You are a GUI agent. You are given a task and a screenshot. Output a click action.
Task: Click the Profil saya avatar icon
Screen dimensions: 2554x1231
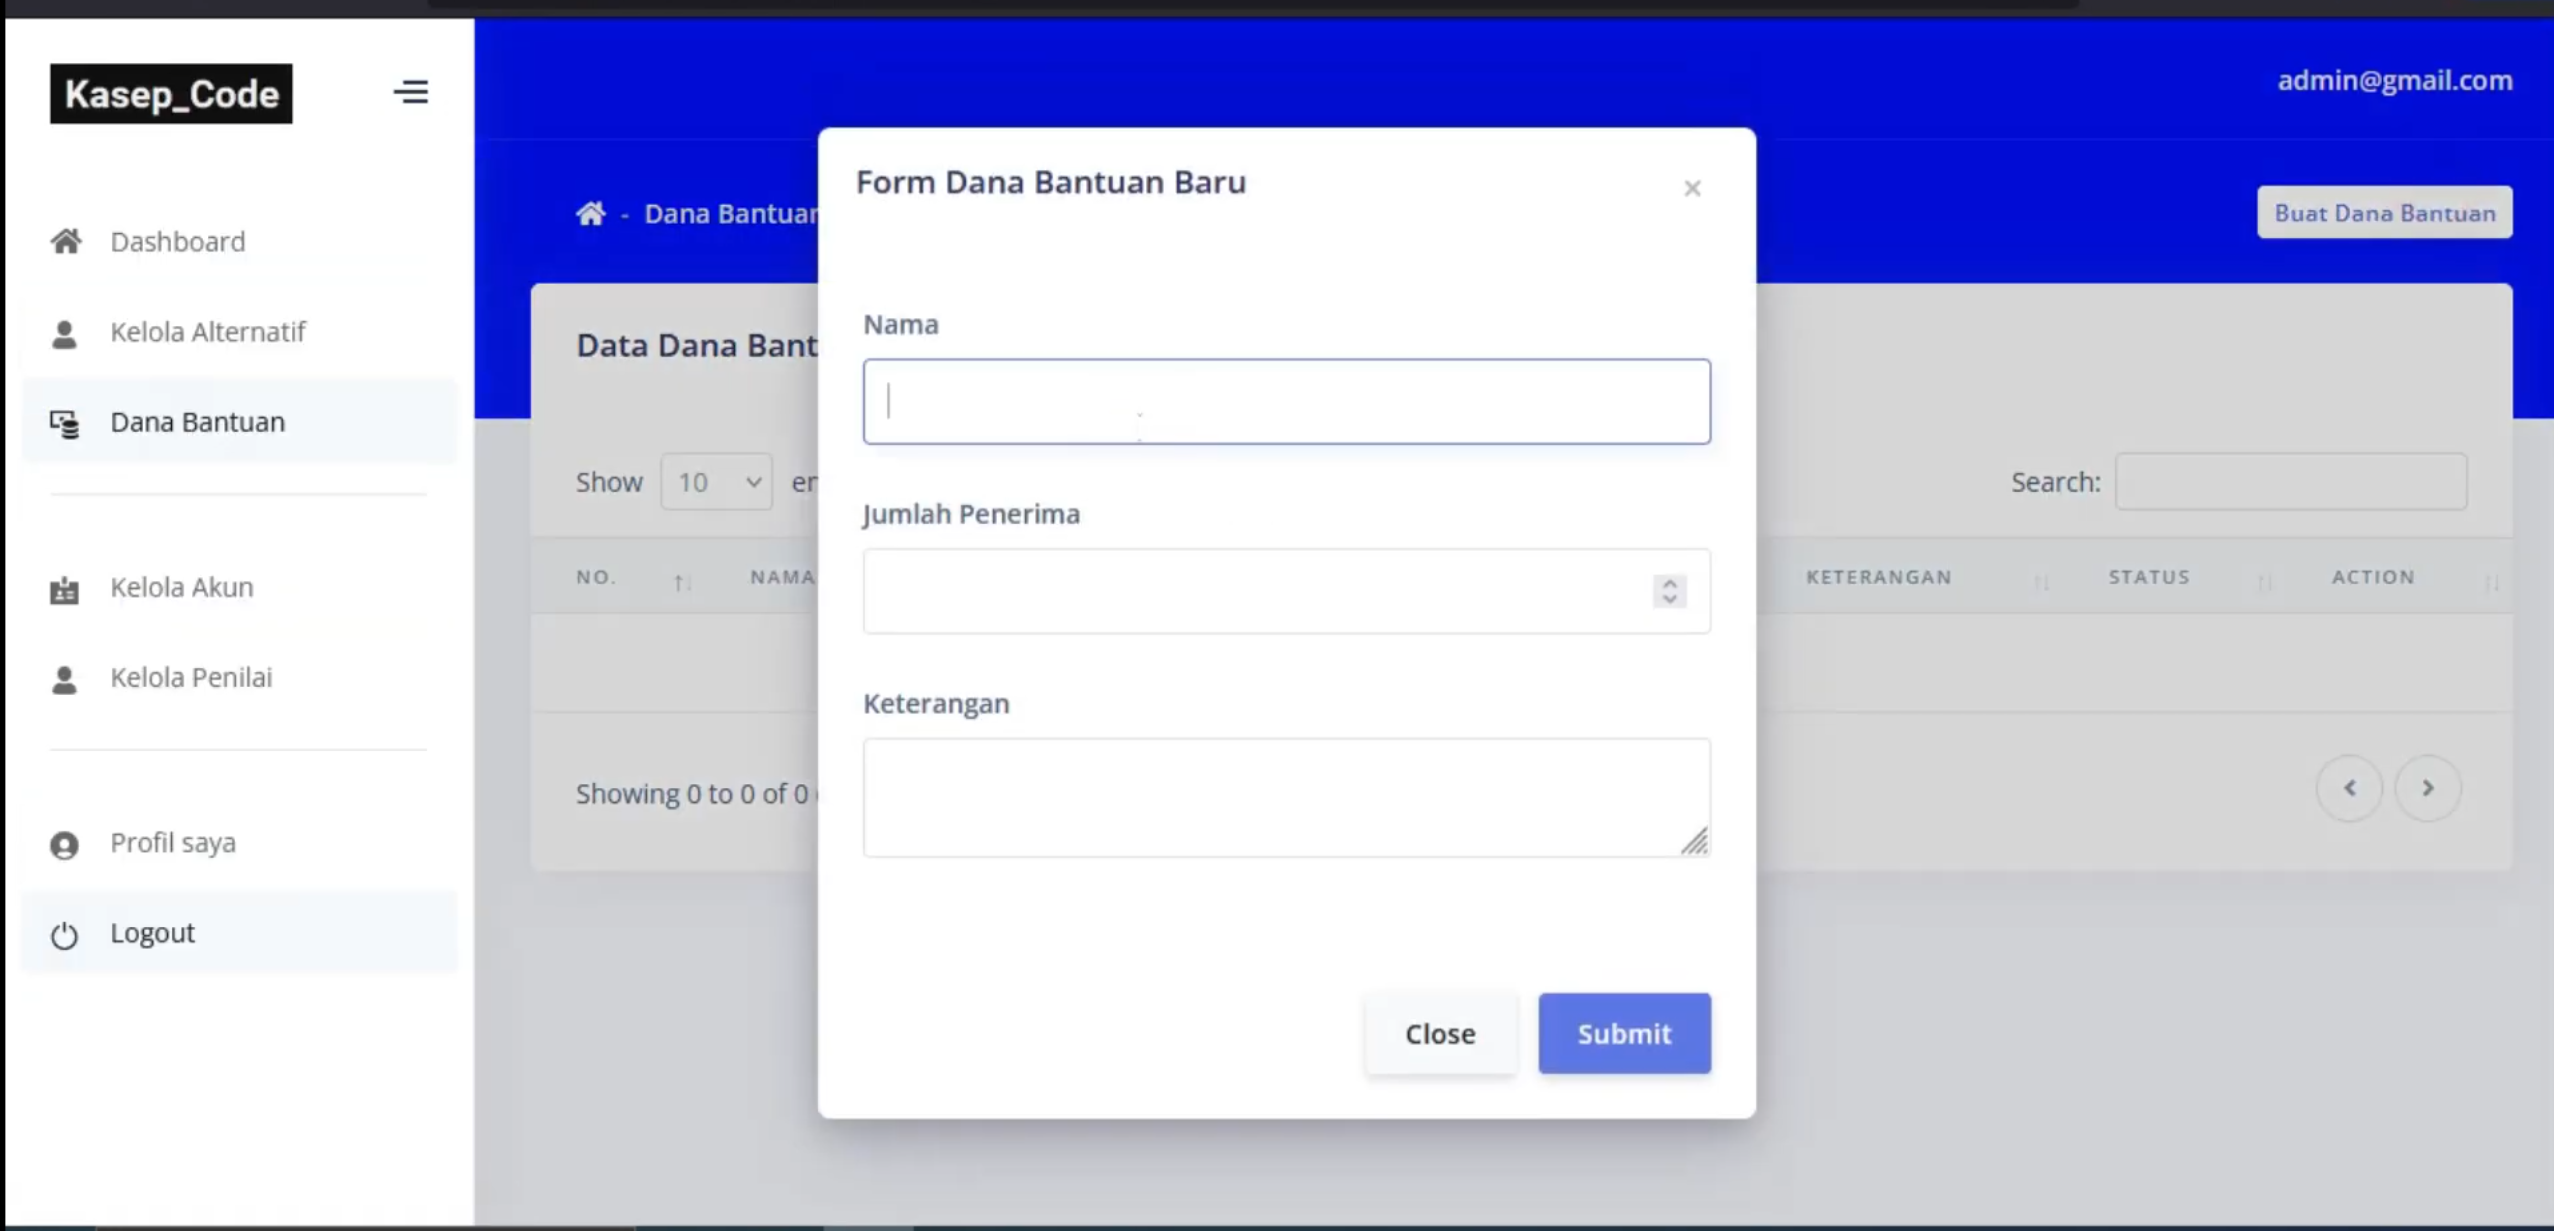(64, 845)
